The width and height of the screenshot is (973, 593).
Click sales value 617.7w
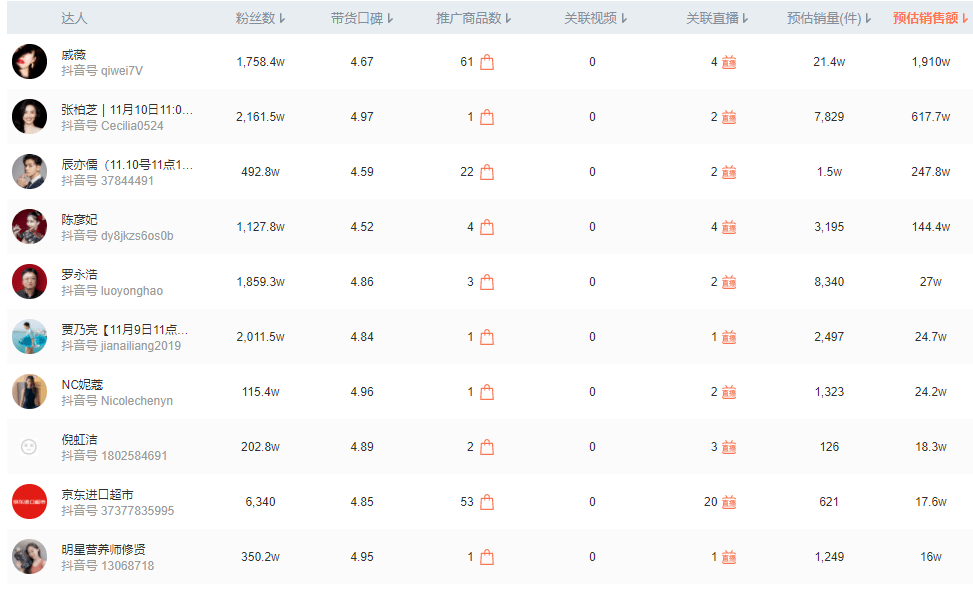pyautogui.click(x=930, y=117)
